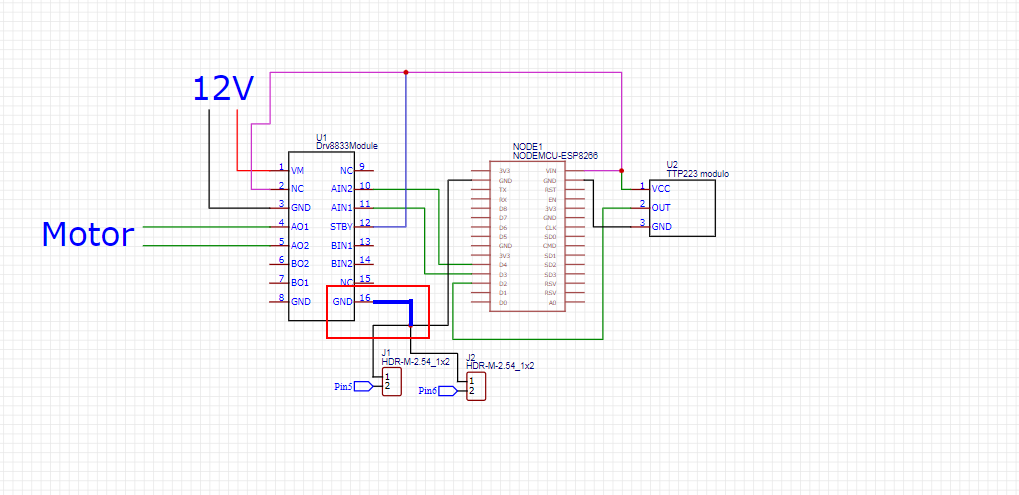
Task: Click the AIN2 pin label
Action: tap(342, 189)
